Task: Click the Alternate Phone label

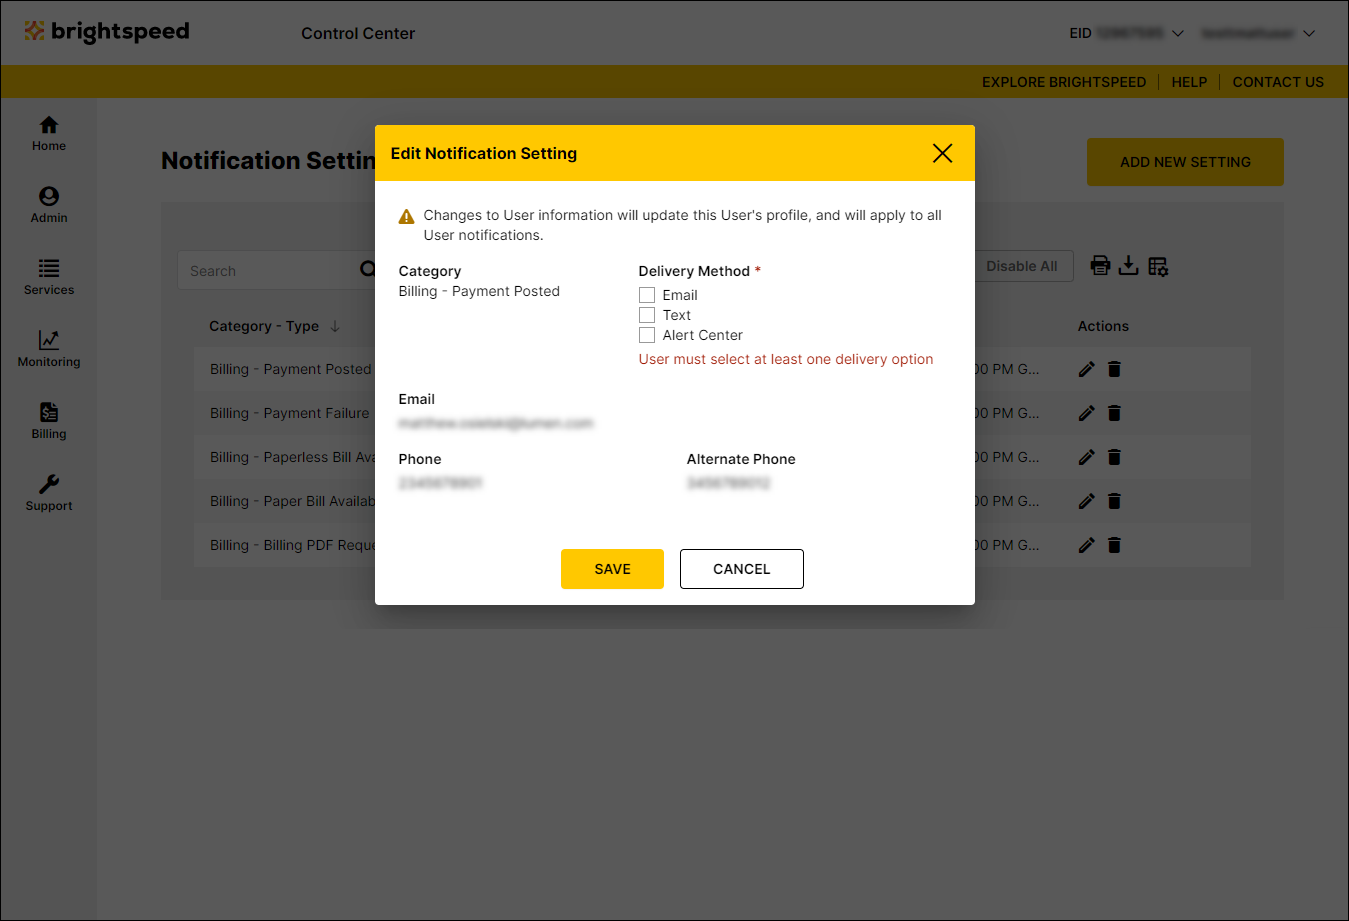Action: (741, 459)
